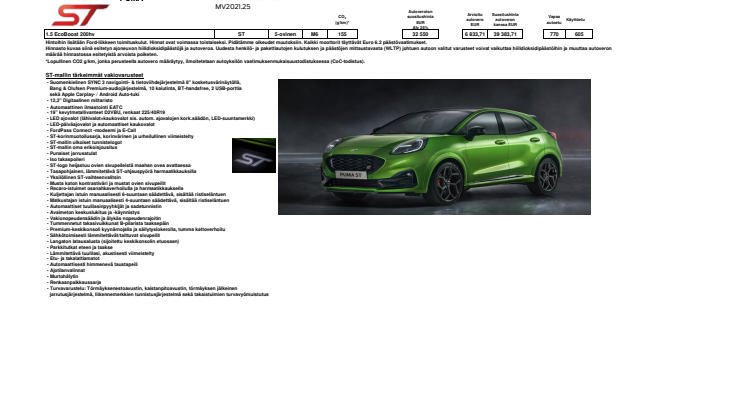Click the ST trim level table cell

(241, 34)
